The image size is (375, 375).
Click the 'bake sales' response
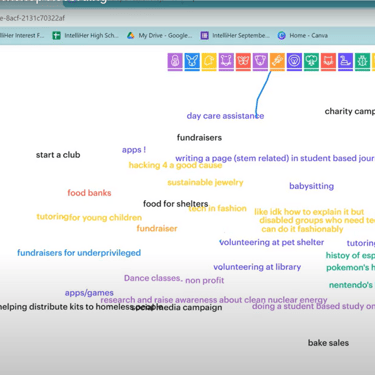[x=328, y=343]
